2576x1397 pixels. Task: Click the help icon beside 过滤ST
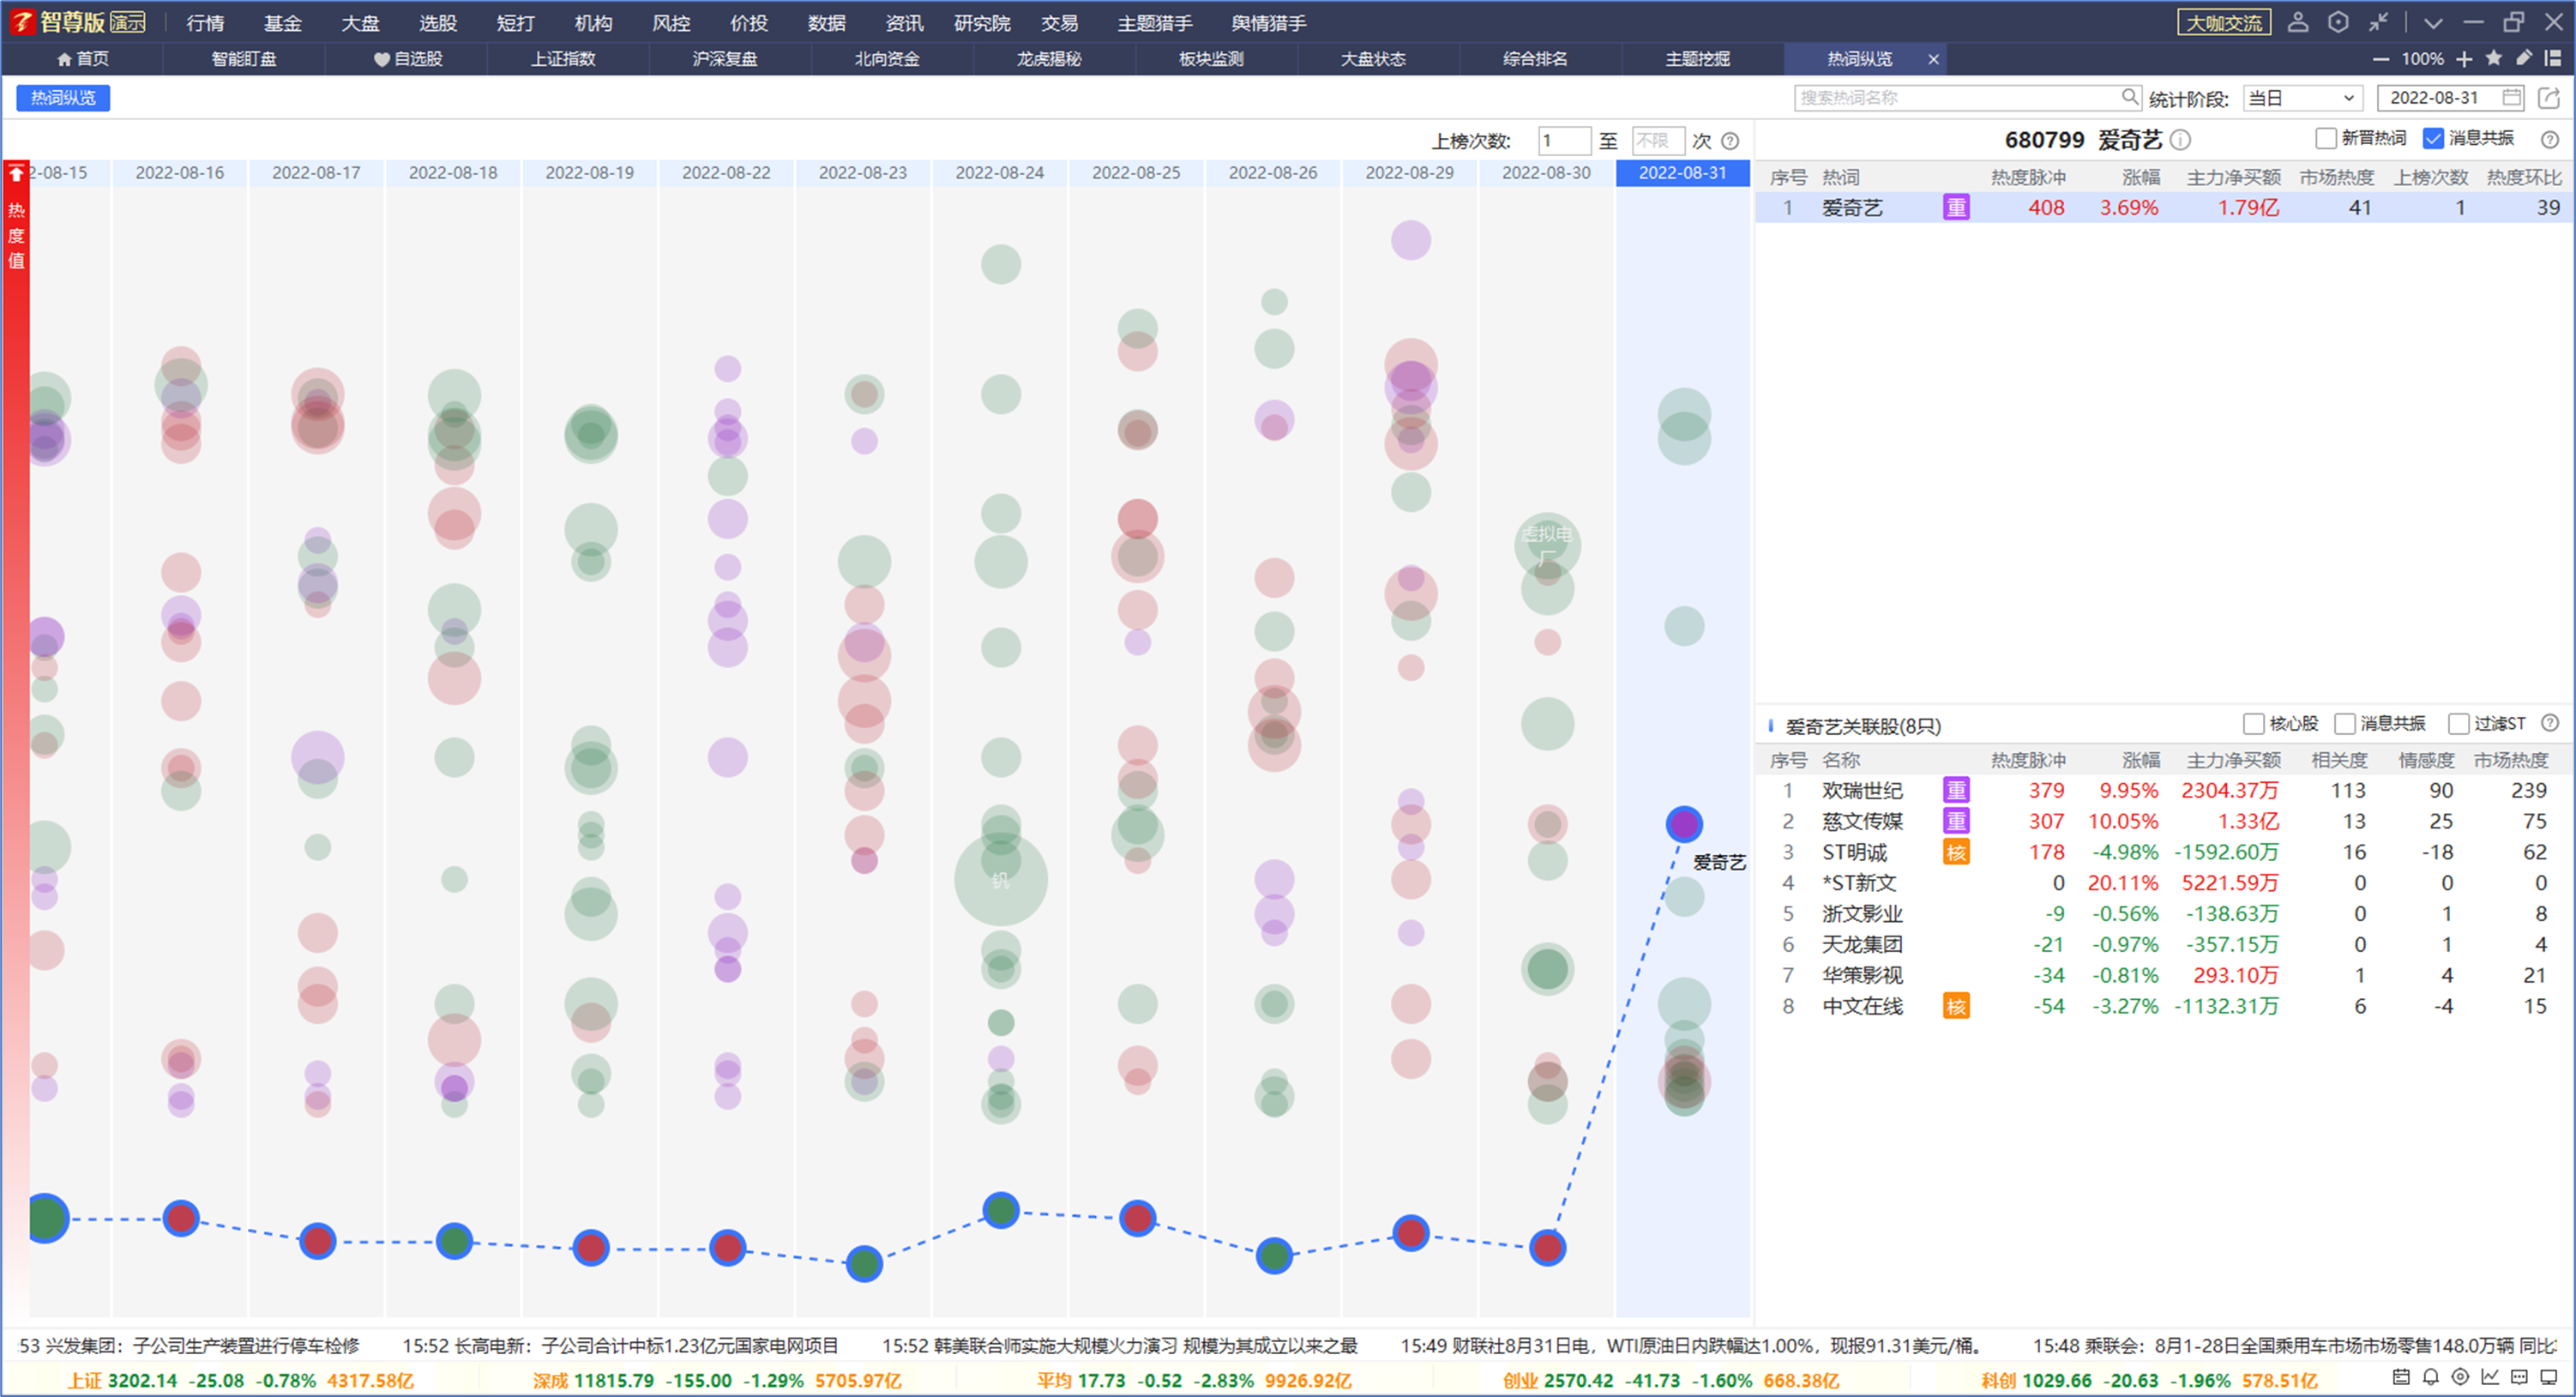pos(2550,723)
